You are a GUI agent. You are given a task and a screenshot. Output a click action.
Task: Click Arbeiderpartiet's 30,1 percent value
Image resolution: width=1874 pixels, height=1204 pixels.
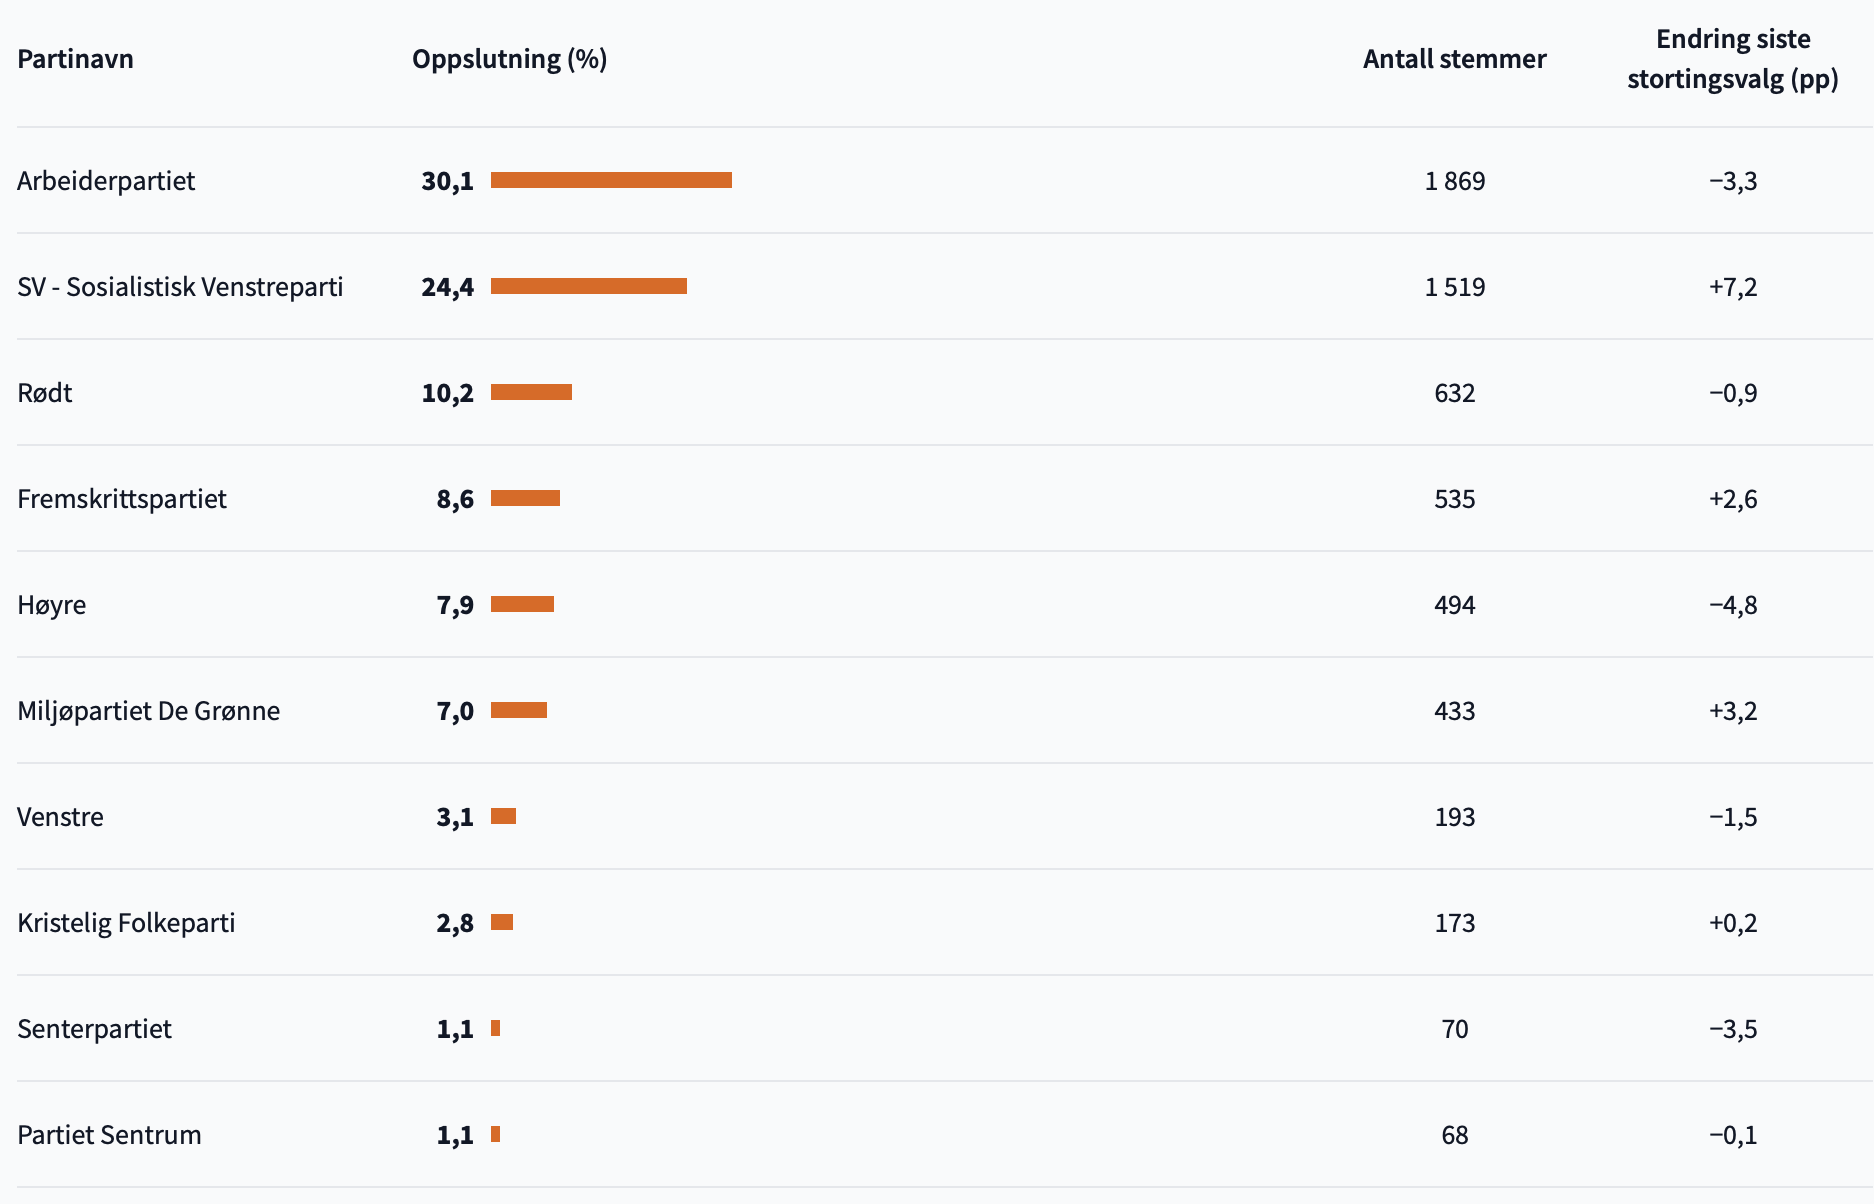(447, 181)
